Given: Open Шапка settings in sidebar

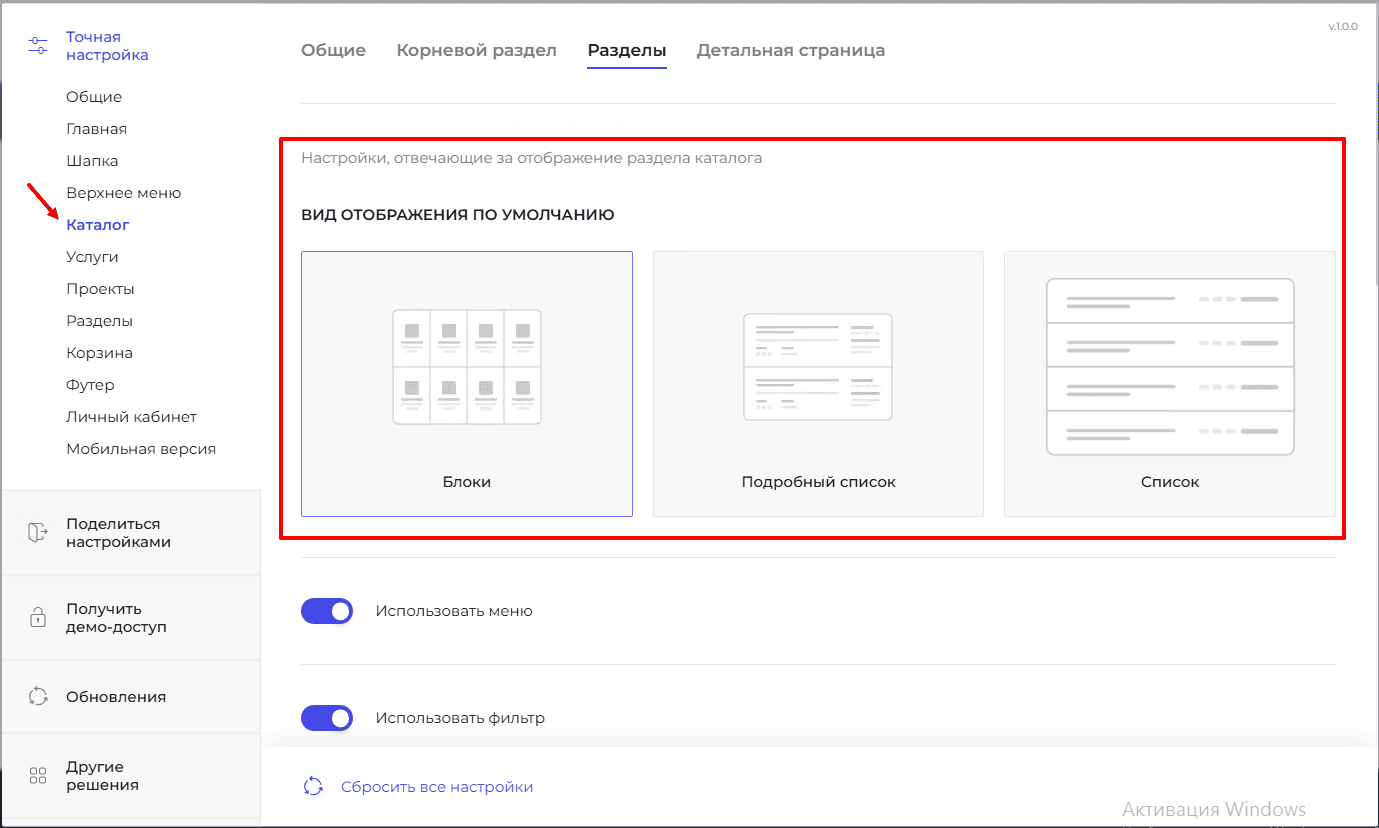Looking at the screenshot, I should click(x=92, y=161).
